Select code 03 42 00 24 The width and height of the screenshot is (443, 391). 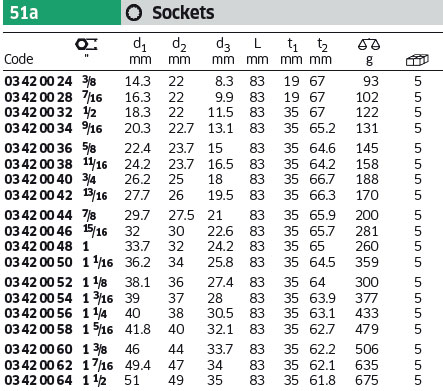tap(38, 81)
